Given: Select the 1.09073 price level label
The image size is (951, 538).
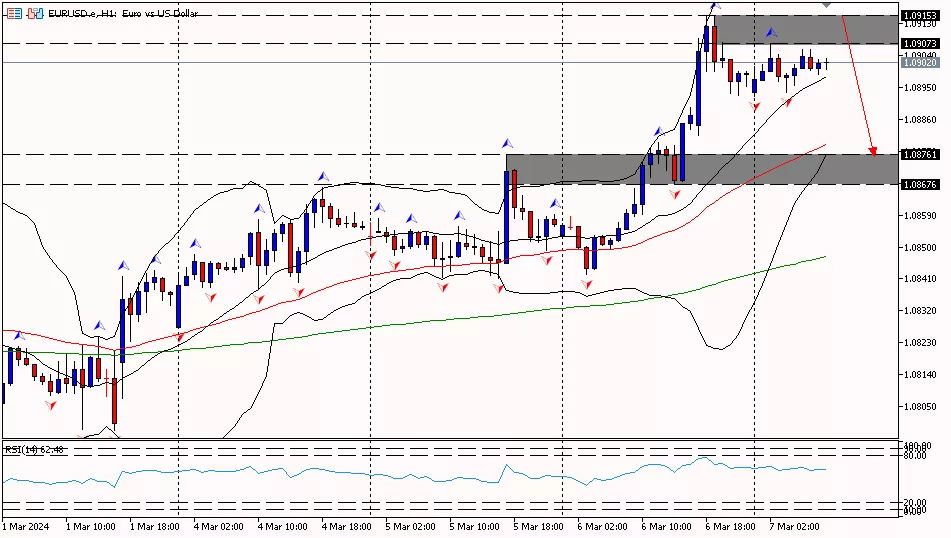Looking at the screenshot, I should coord(920,44).
